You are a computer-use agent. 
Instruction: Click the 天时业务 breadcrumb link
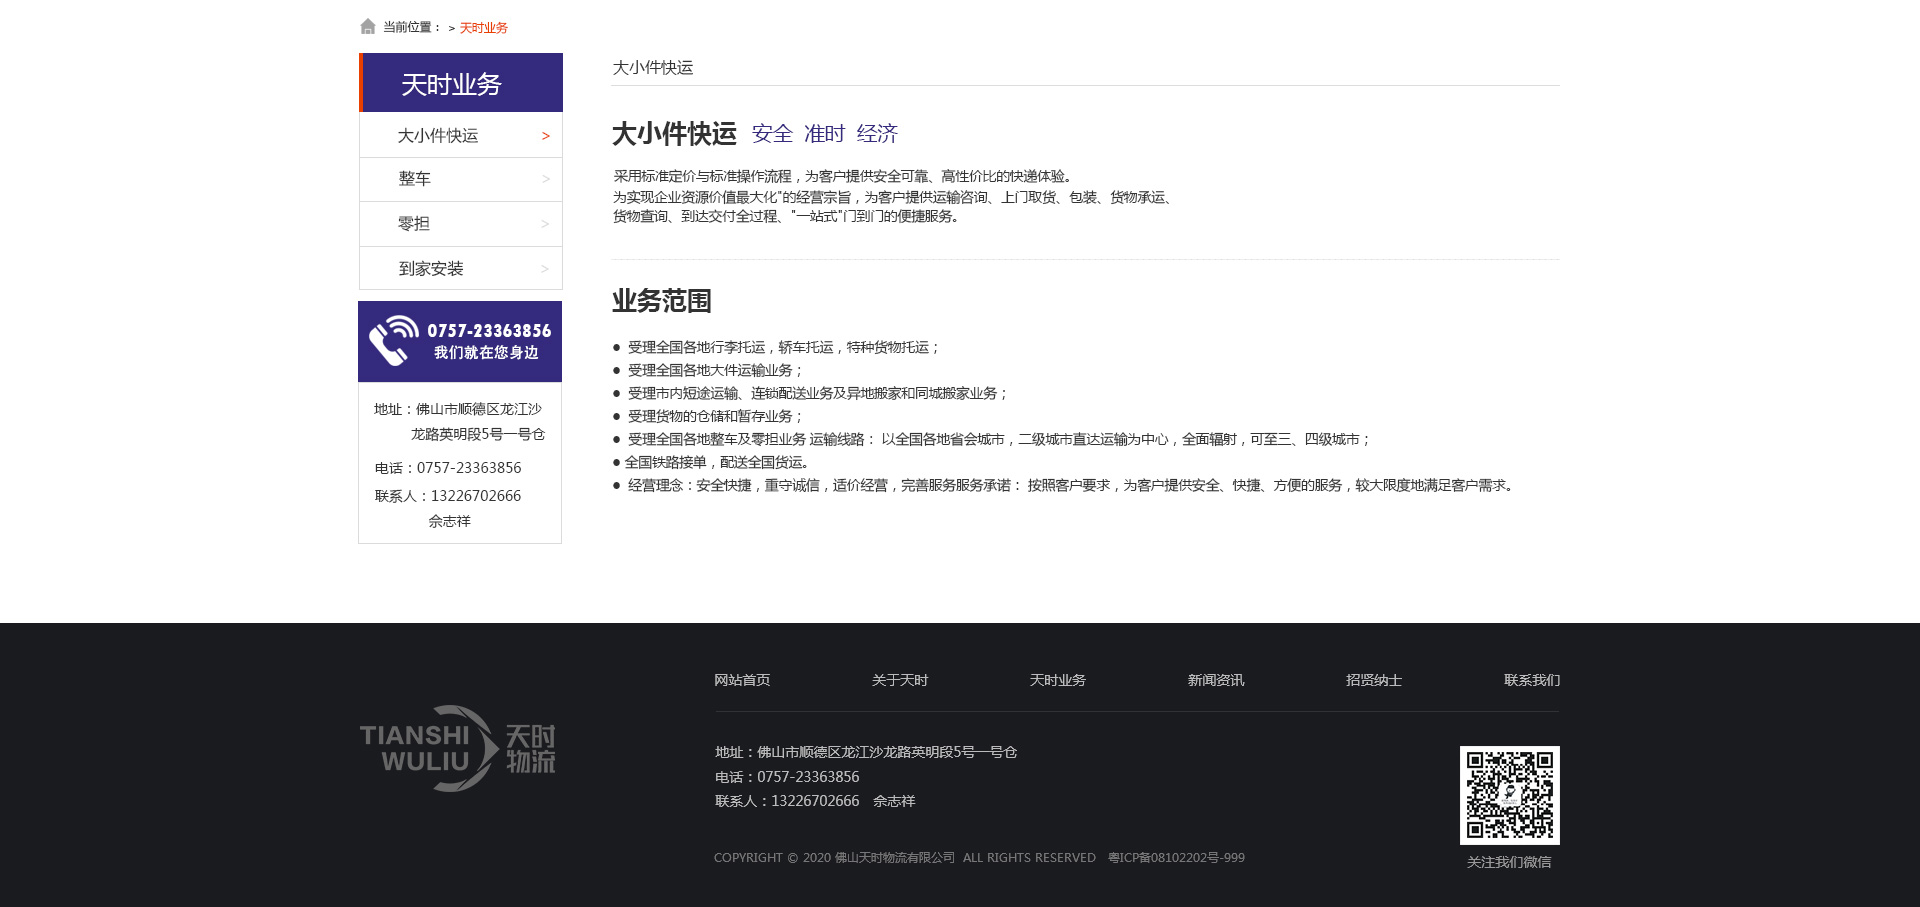point(484,28)
